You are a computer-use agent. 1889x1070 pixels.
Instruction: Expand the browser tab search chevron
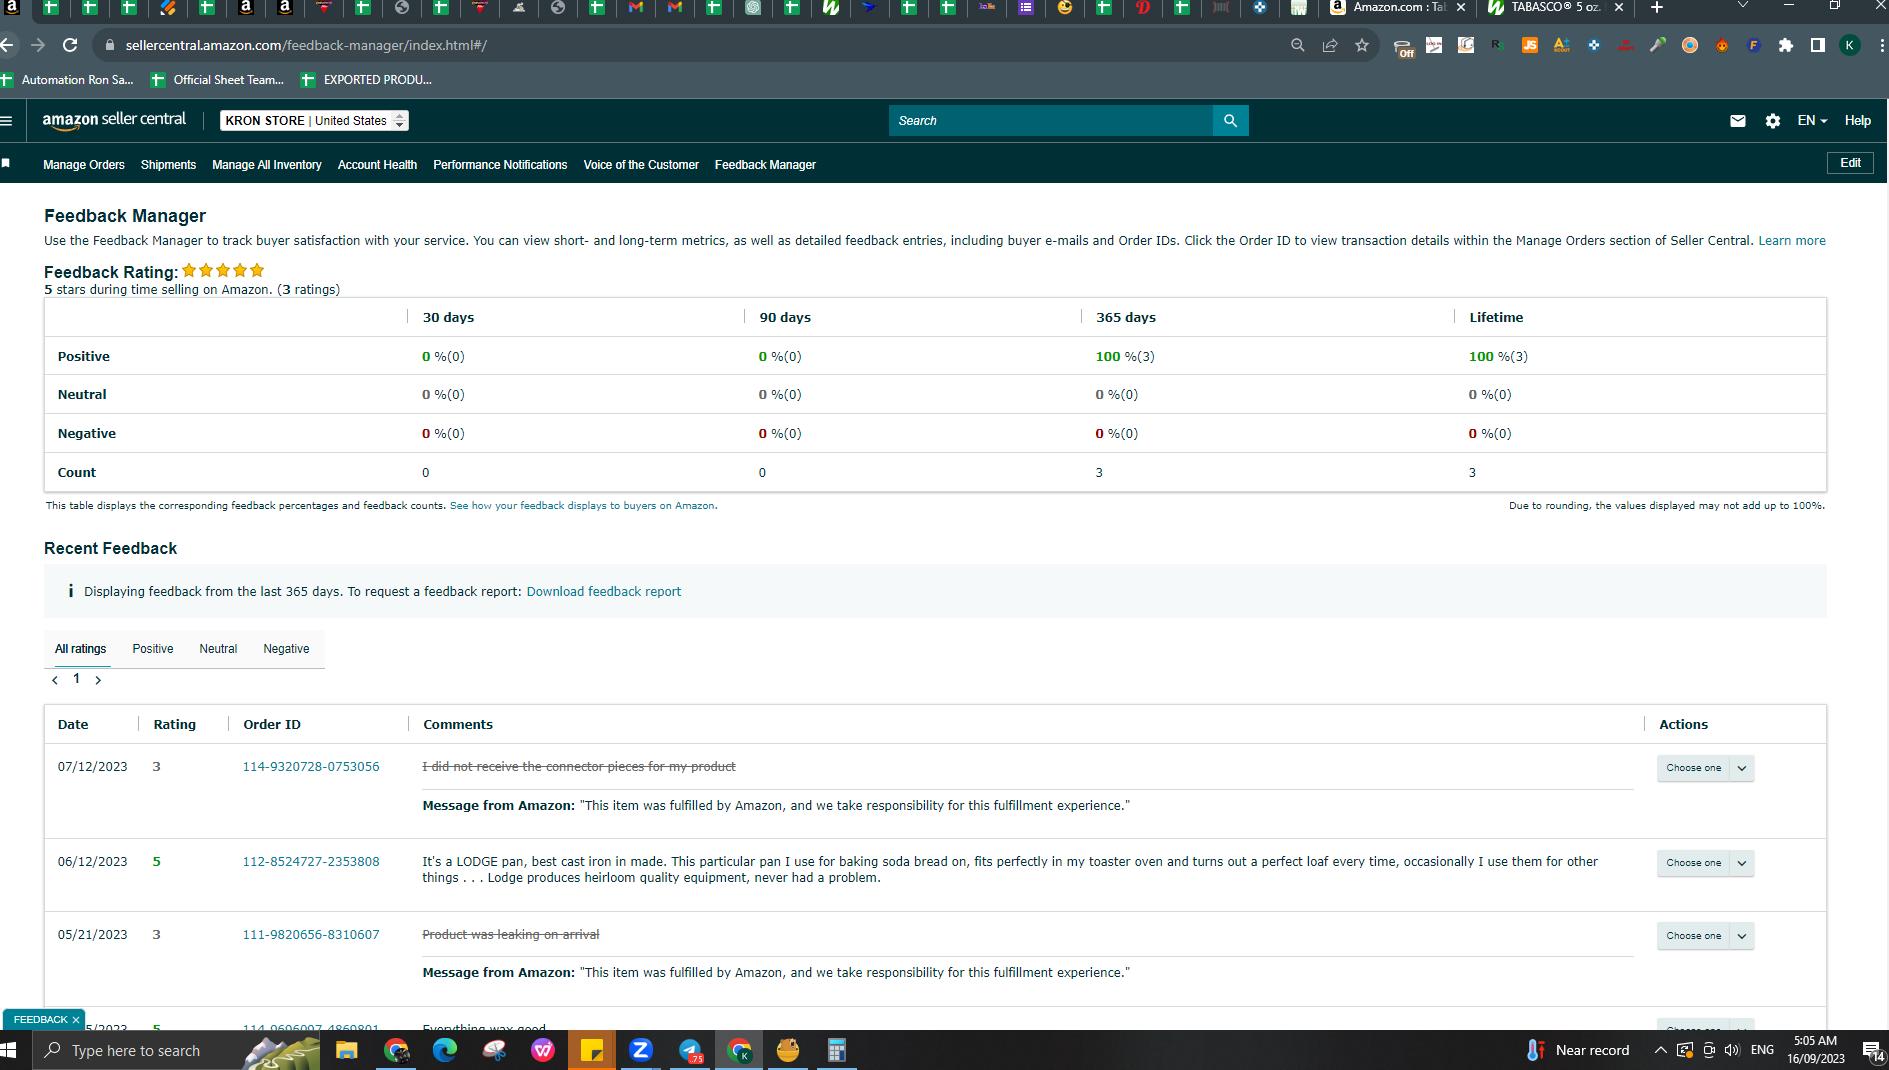click(1743, 7)
